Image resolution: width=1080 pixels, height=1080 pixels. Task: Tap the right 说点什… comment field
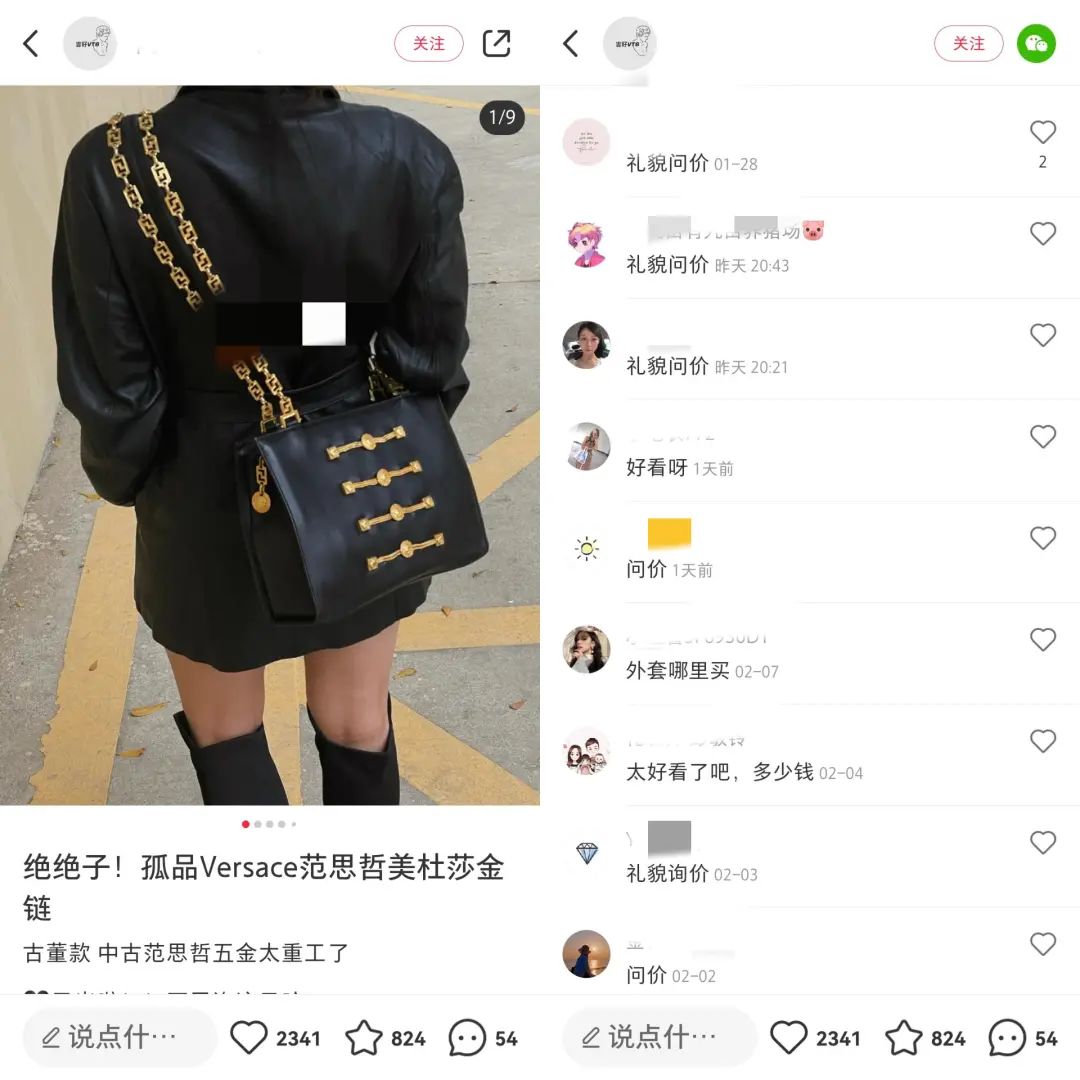click(x=660, y=1037)
